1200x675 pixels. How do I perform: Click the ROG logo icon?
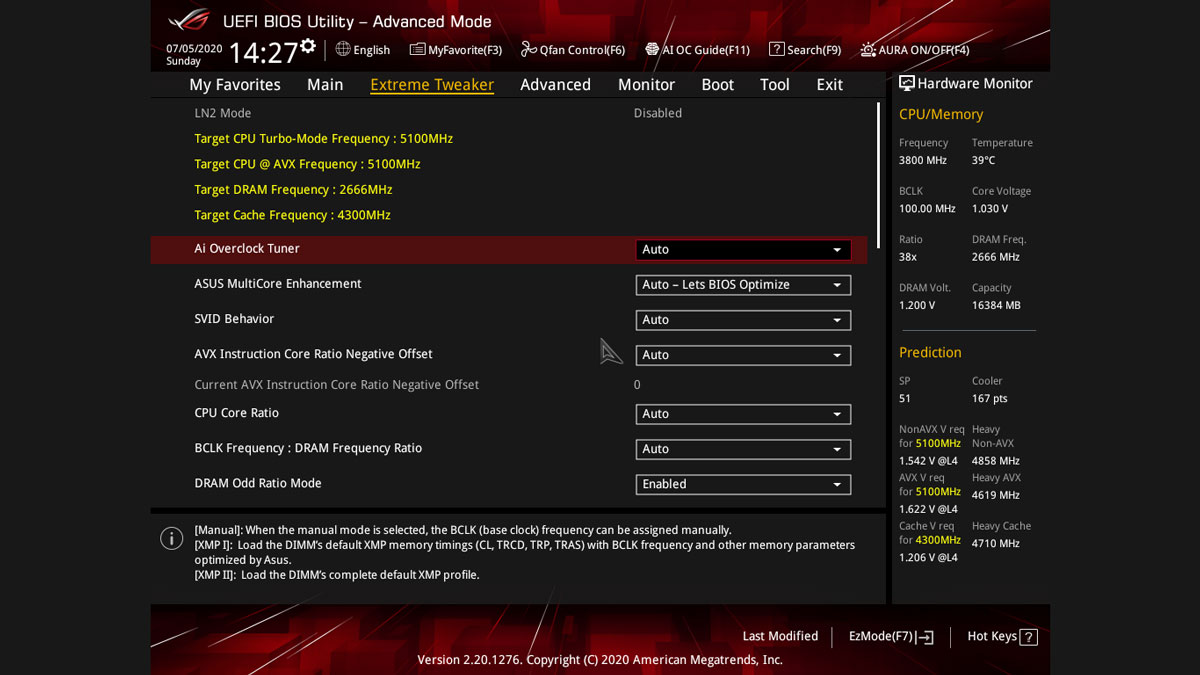[x=187, y=20]
